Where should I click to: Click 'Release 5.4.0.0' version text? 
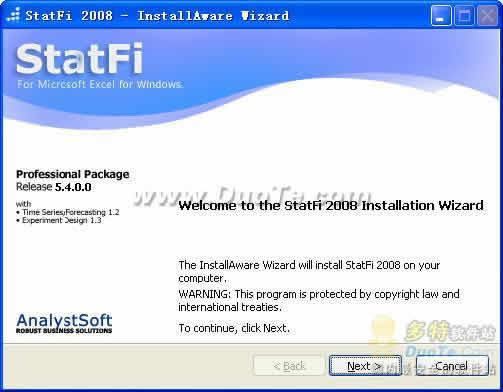click(x=53, y=187)
